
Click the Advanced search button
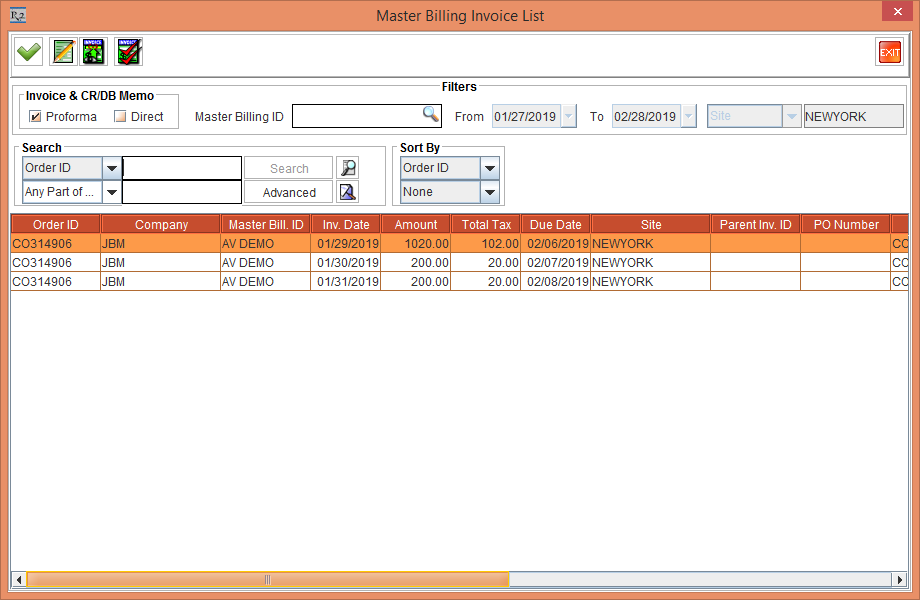point(288,191)
